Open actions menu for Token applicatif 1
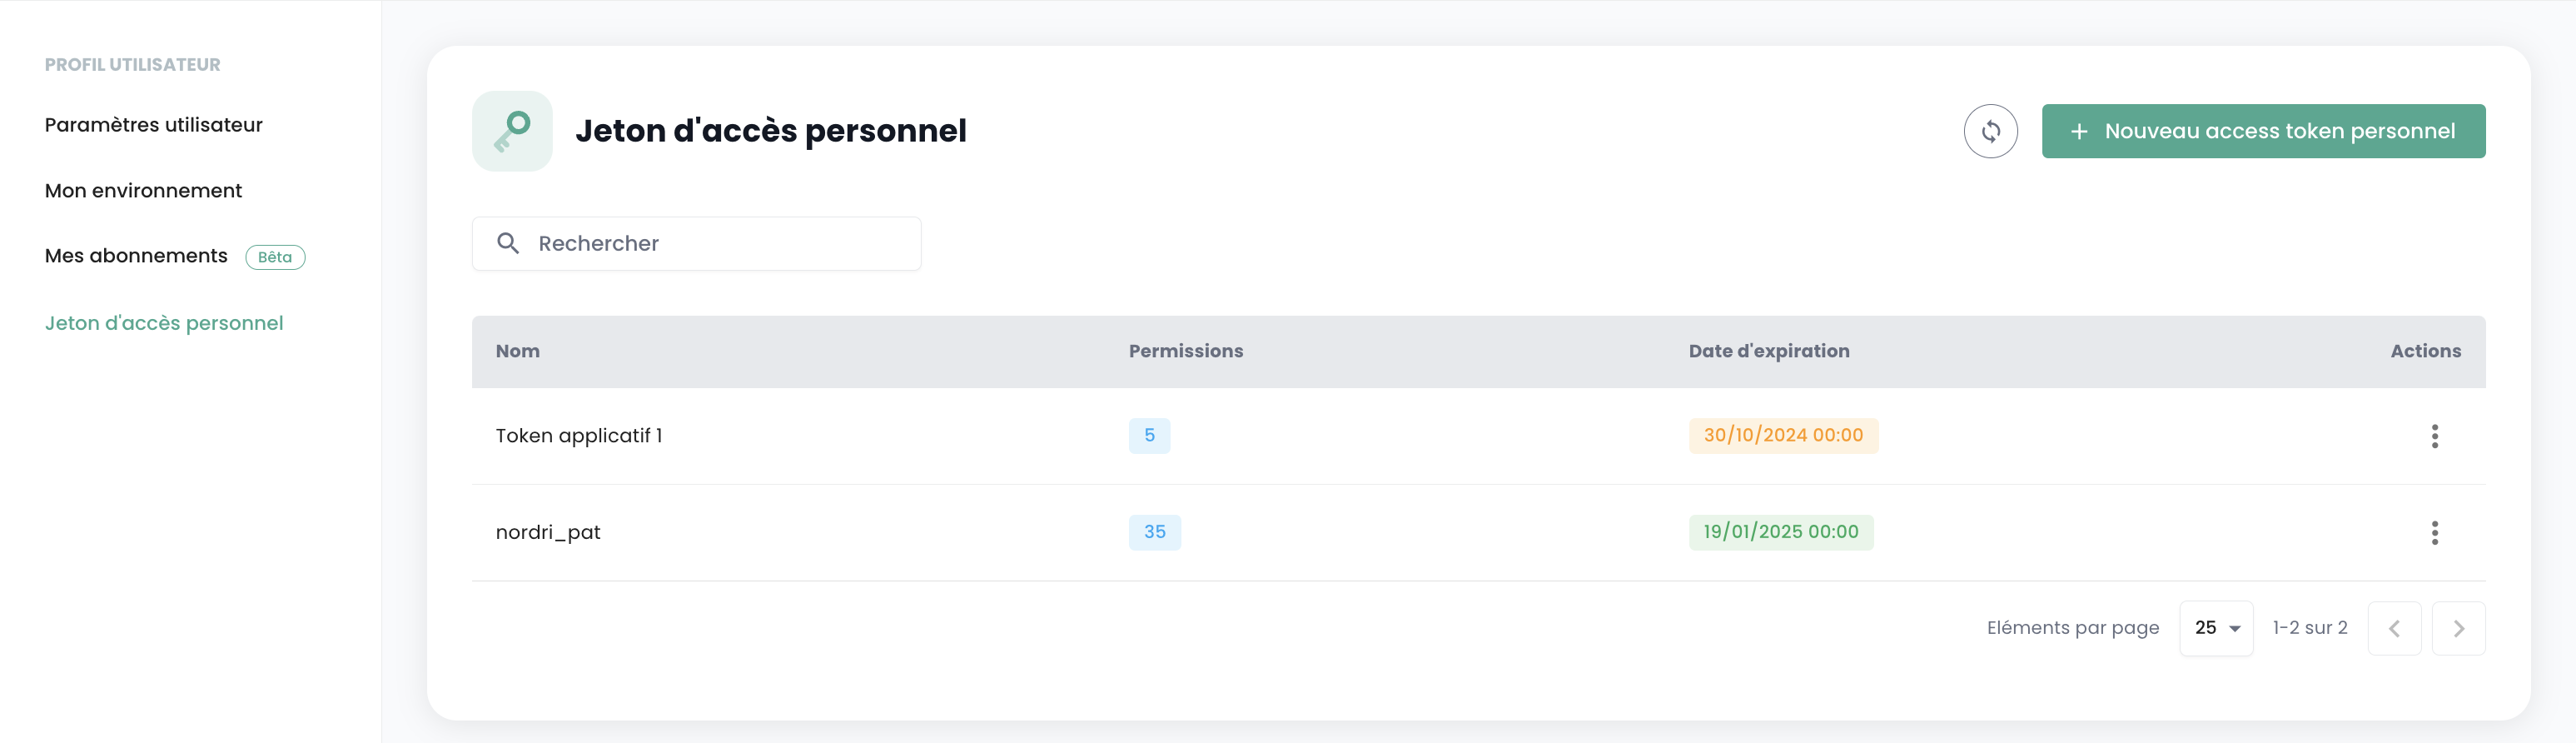The image size is (2576, 743). point(2434,436)
